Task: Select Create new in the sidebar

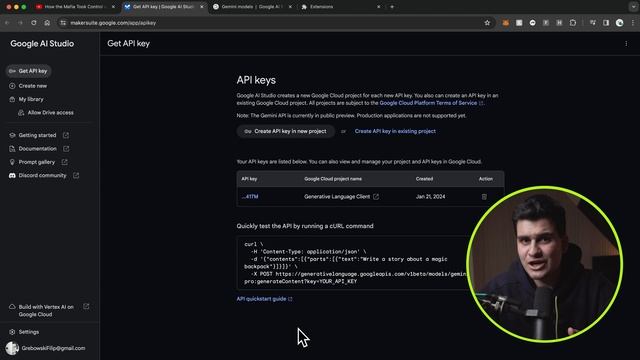Action: point(28,86)
